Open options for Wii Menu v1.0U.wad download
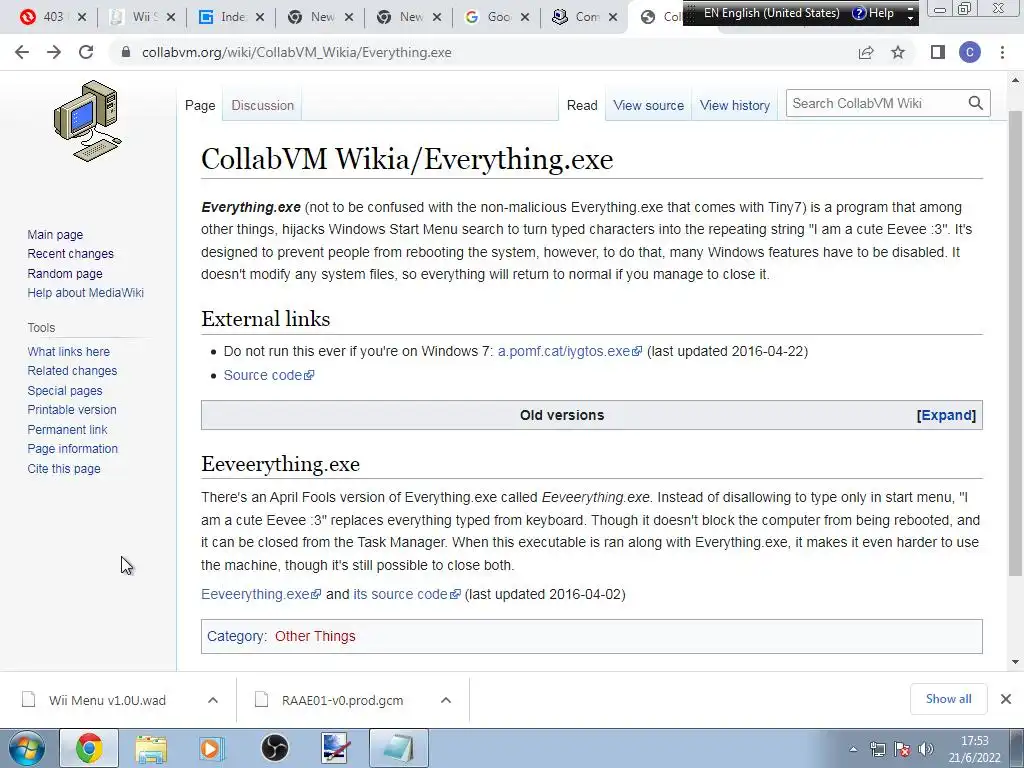This screenshot has height=768, width=1024. click(213, 700)
